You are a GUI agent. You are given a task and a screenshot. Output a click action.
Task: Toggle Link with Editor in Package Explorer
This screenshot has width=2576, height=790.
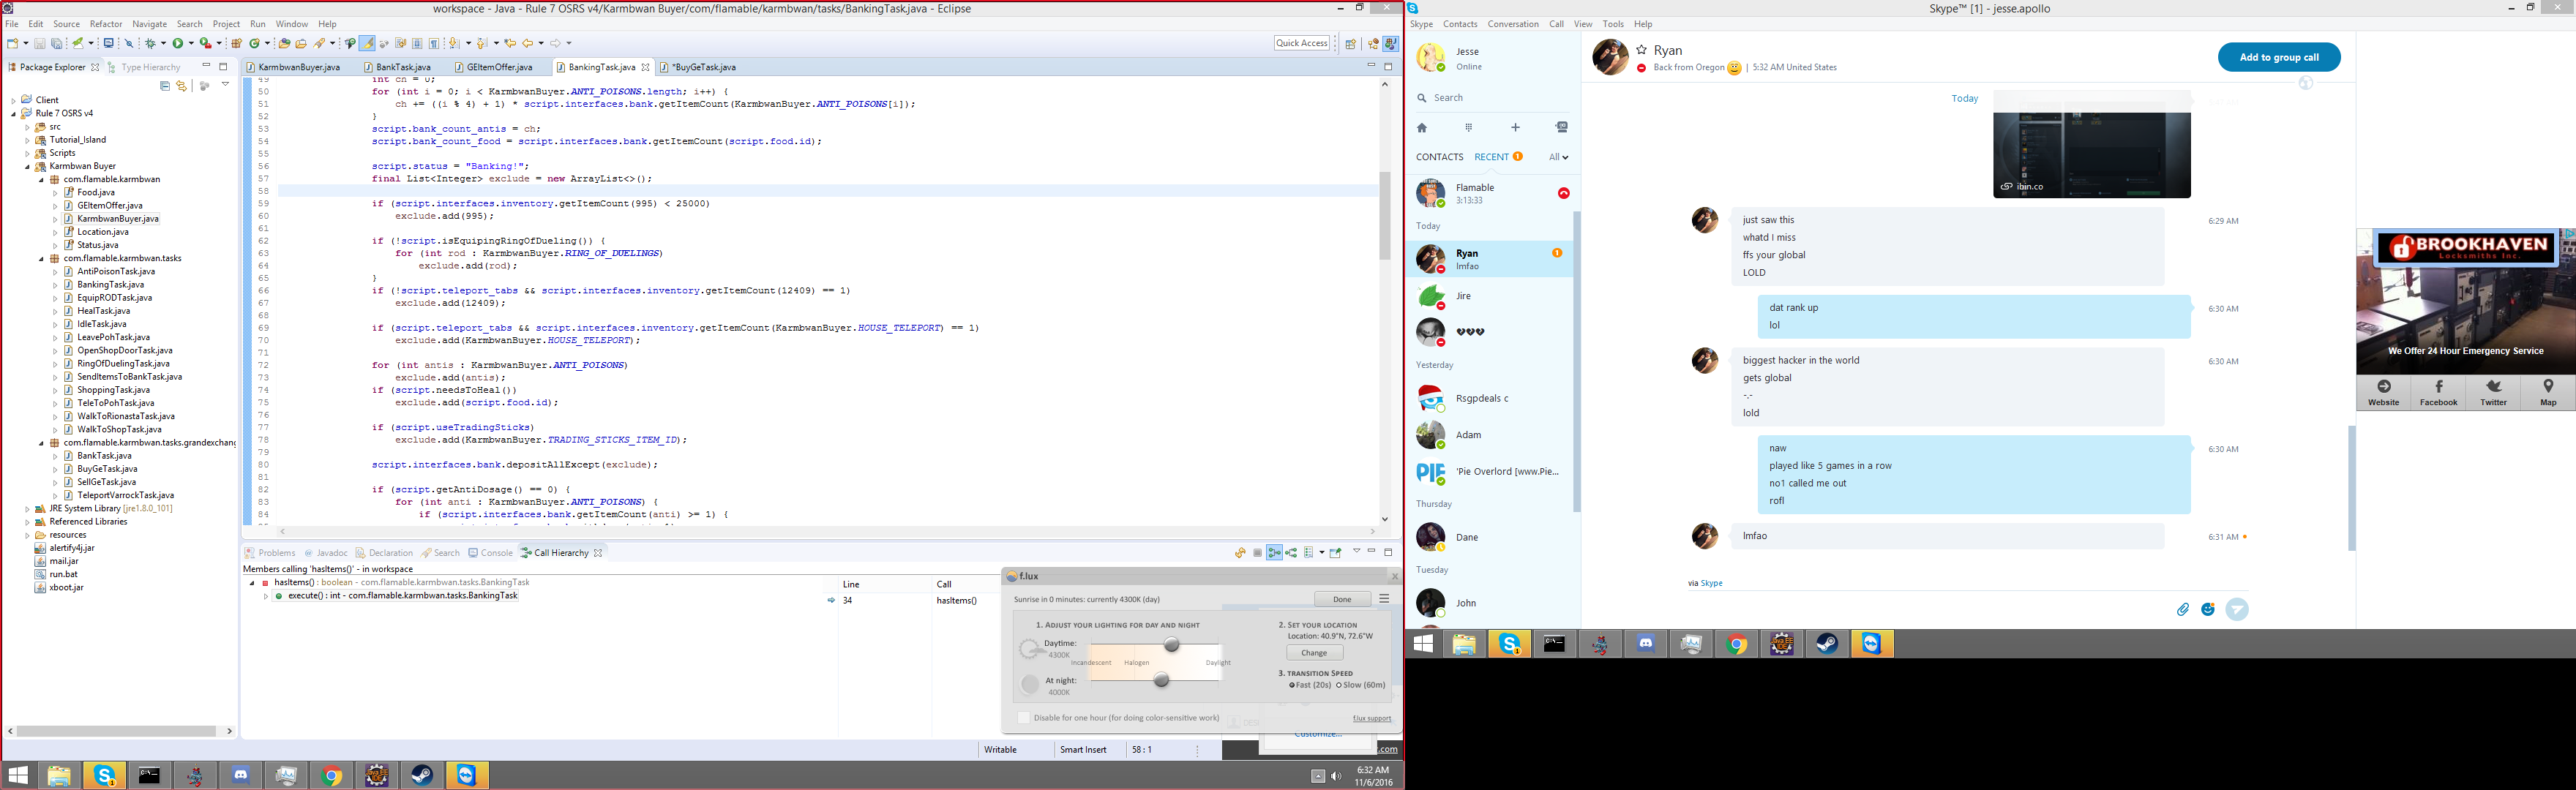click(181, 86)
